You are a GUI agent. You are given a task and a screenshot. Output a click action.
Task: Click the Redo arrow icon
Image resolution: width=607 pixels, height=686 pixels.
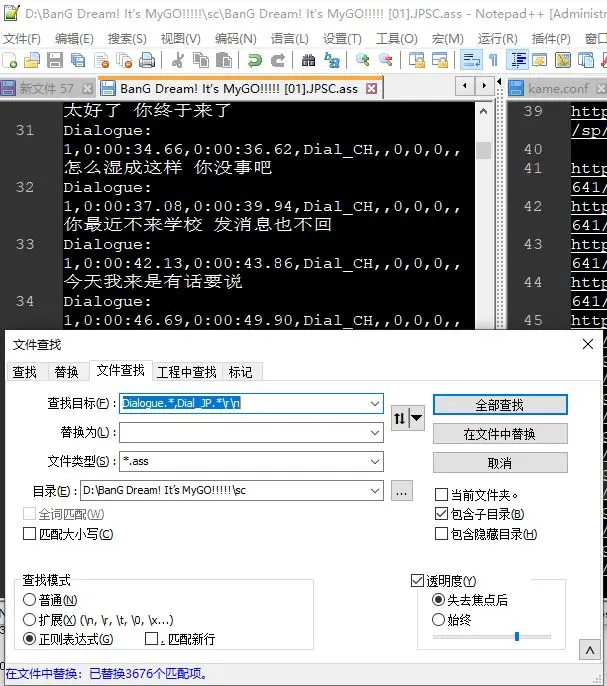coord(277,60)
